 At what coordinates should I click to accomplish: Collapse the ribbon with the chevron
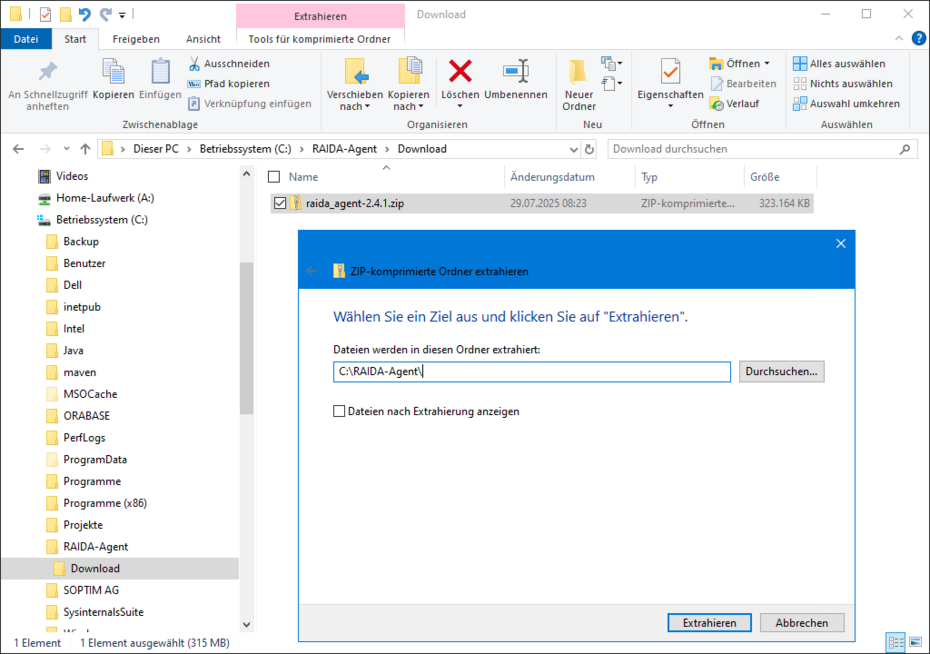pyautogui.click(x=899, y=39)
